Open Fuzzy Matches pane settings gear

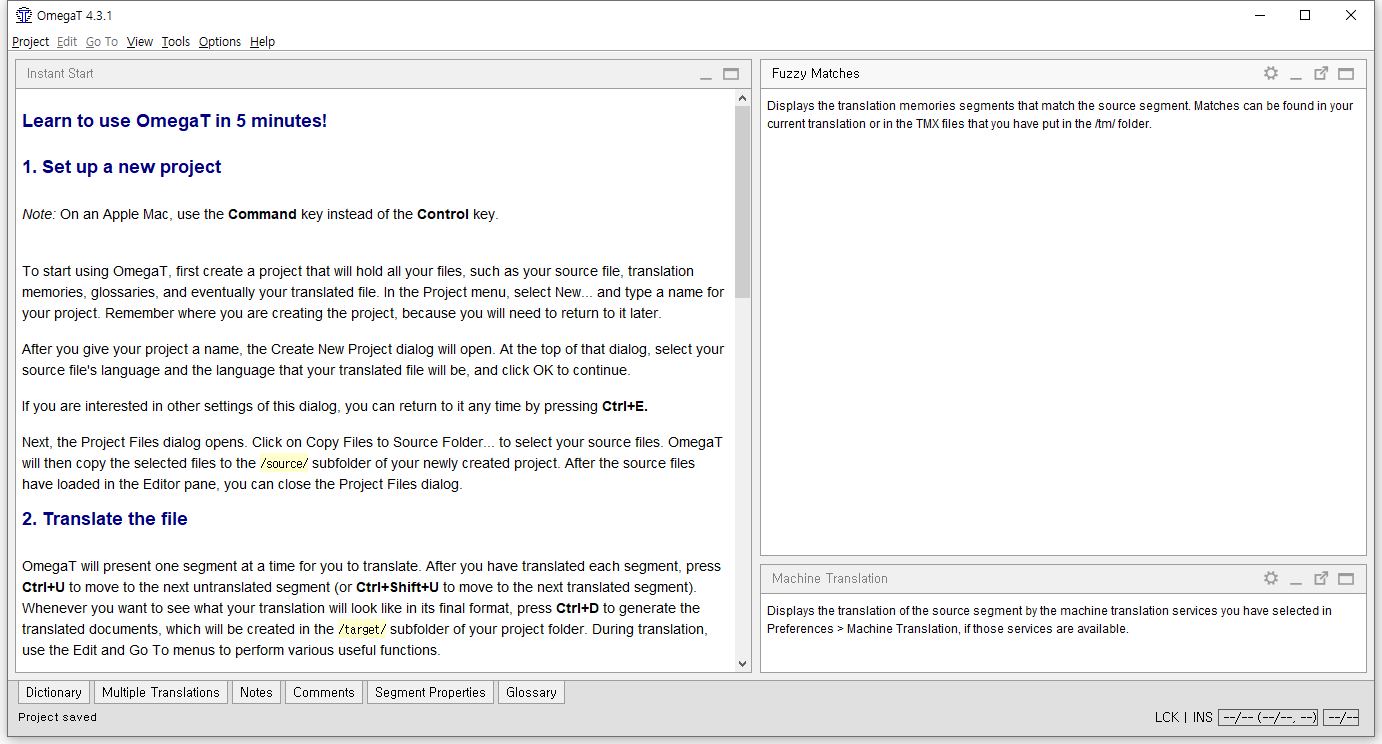[1270, 73]
